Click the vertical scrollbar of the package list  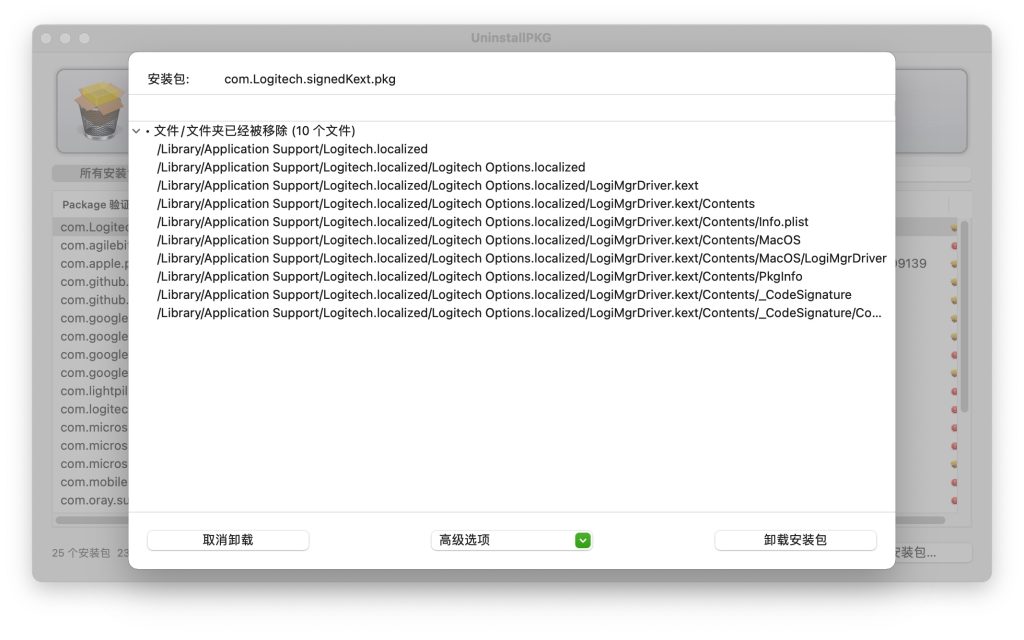[964, 317]
